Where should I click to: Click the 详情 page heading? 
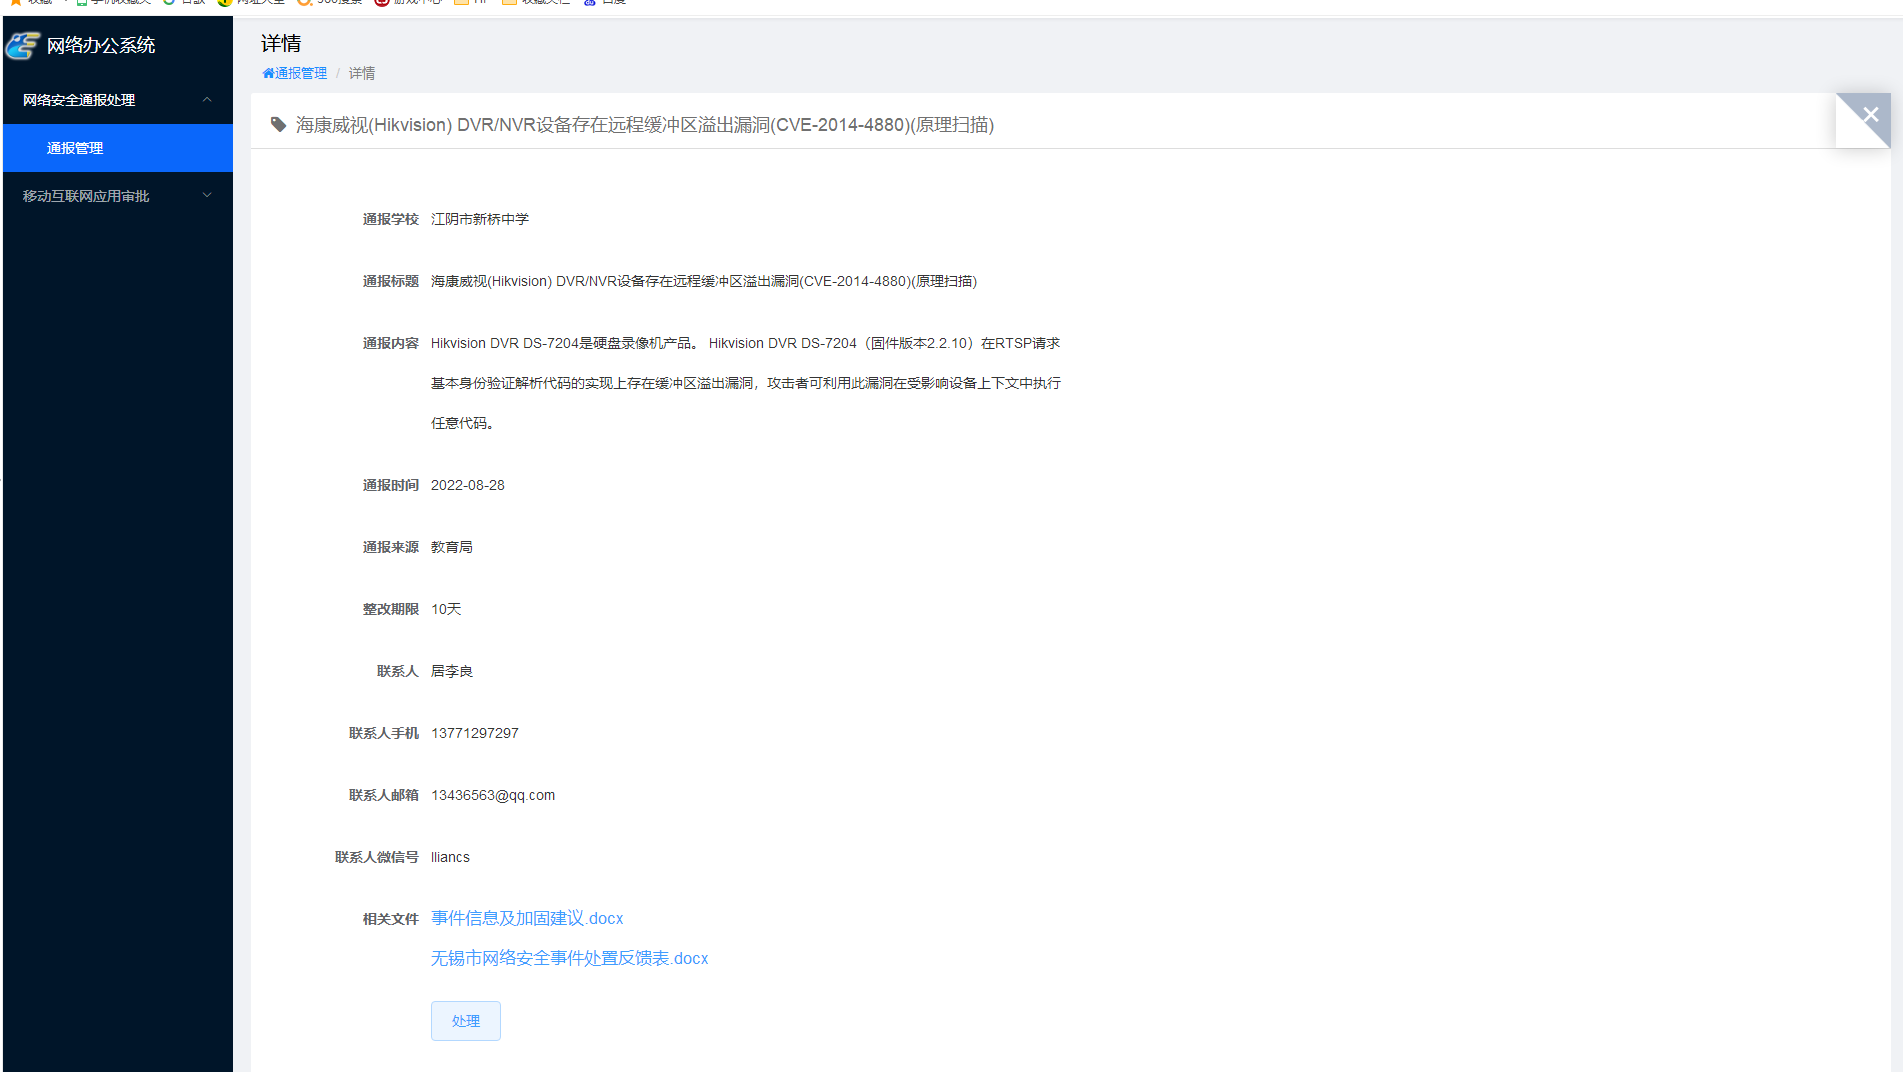281,43
